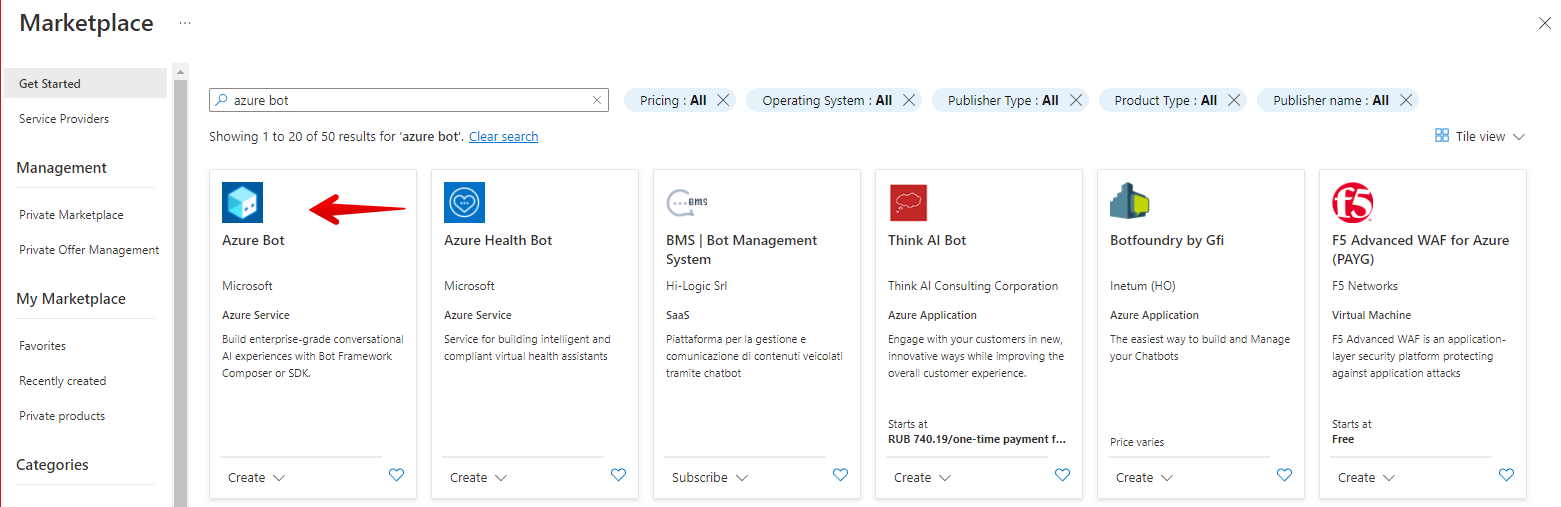Viewport: 1561px width, 507px height.
Task: Click the F5 Networks publisher text
Action: (1365, 285)
